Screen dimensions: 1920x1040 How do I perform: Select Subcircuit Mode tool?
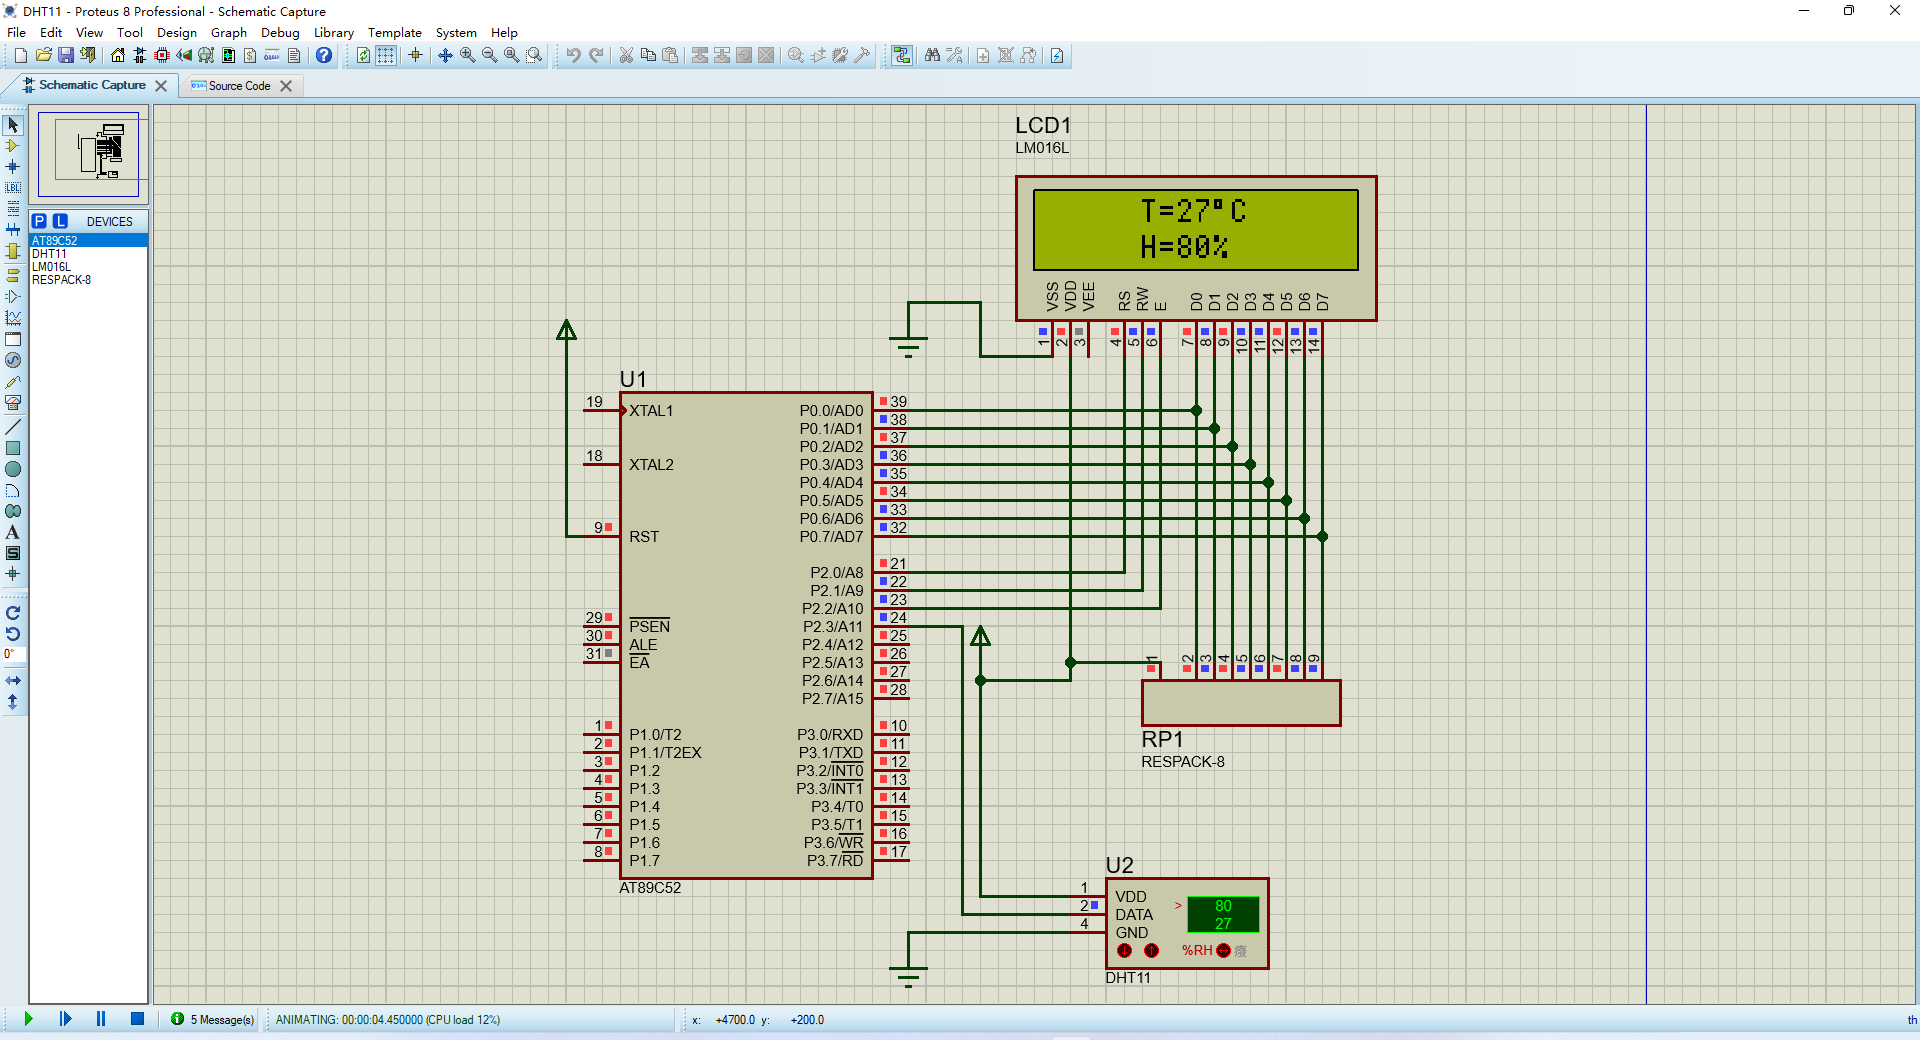tap(13, 251)
